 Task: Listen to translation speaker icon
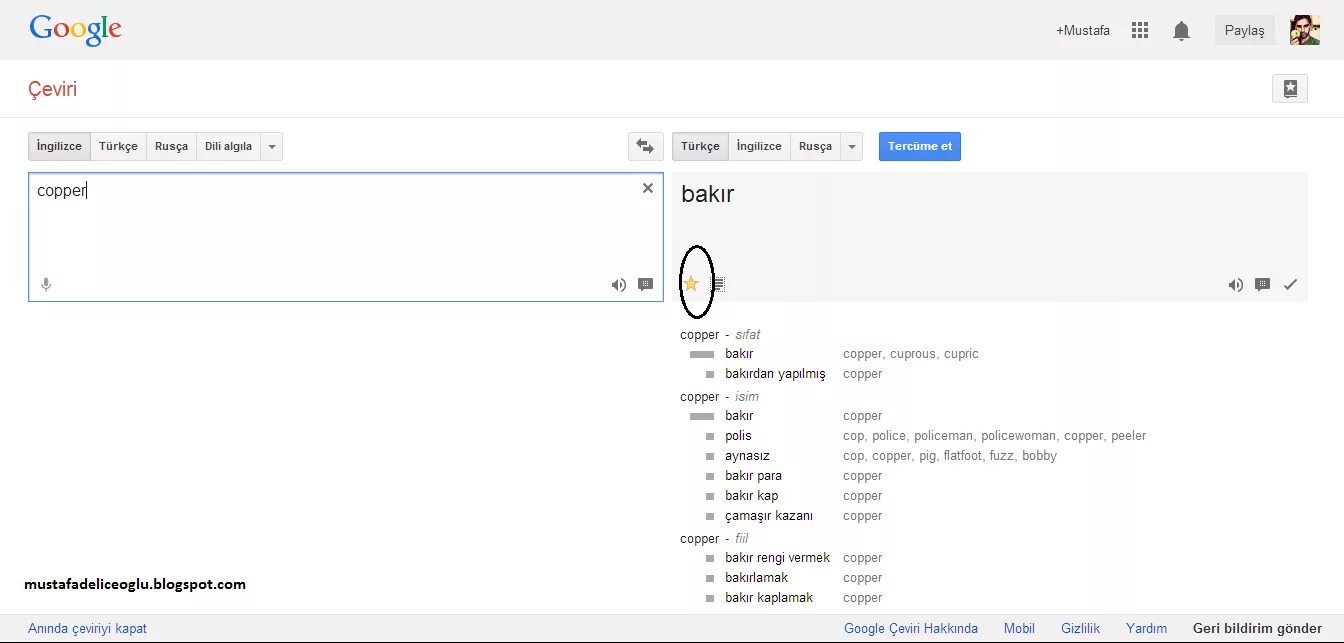pyautogui.click(x=1236, y=285)
